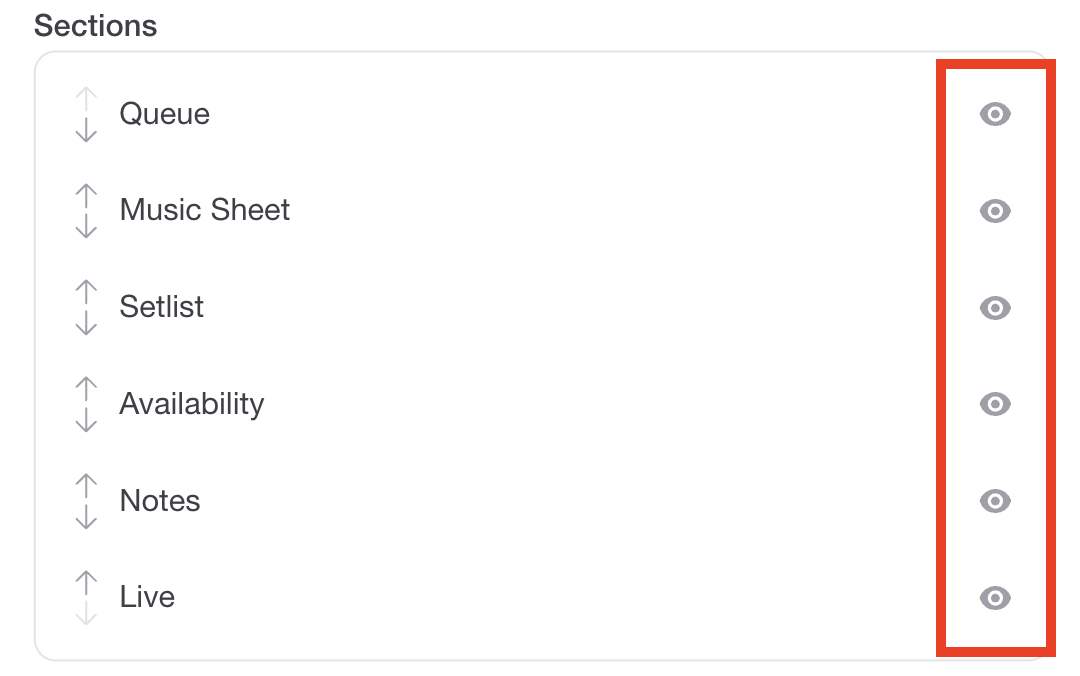Move Music Sheet section up

point(86,194)
